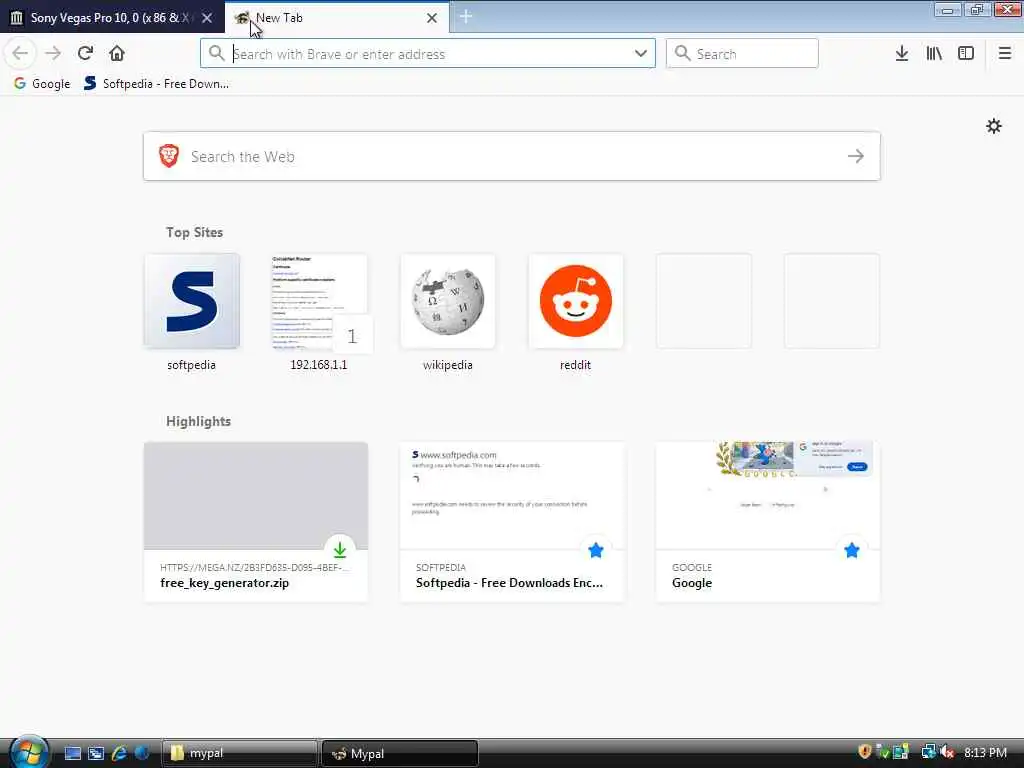The height and width of the screenshot is (768, 1024).
Task: Open the Google bookmark
Action: pos(42,84)
